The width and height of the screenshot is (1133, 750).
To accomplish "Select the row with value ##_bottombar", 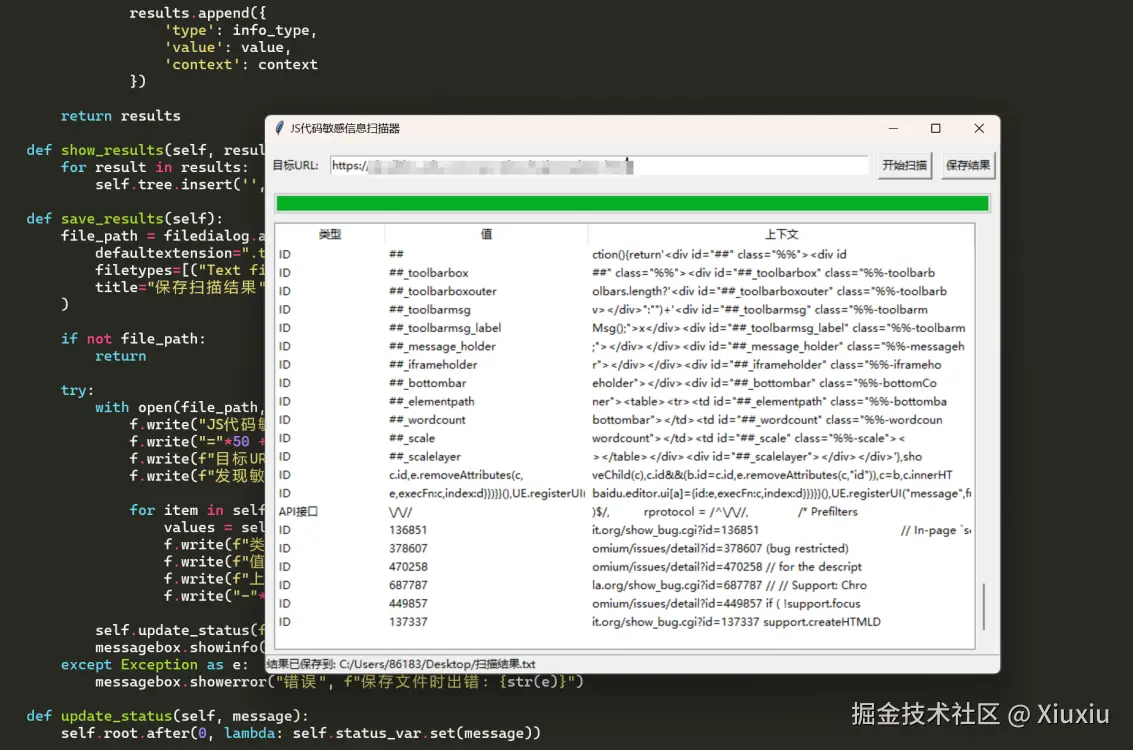I will tap(625, 383).
